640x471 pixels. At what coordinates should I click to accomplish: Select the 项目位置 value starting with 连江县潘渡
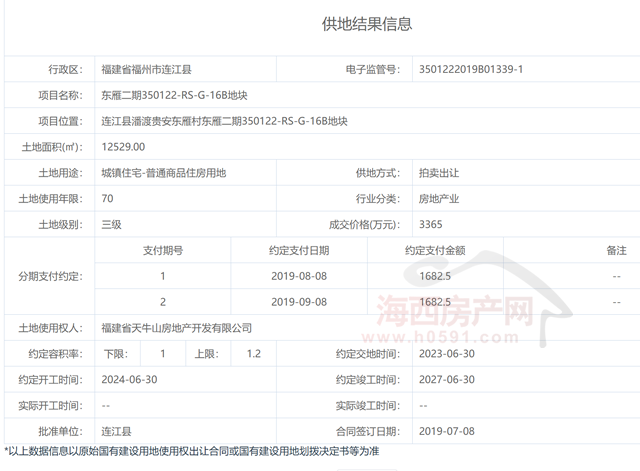[x=224, y=121]
